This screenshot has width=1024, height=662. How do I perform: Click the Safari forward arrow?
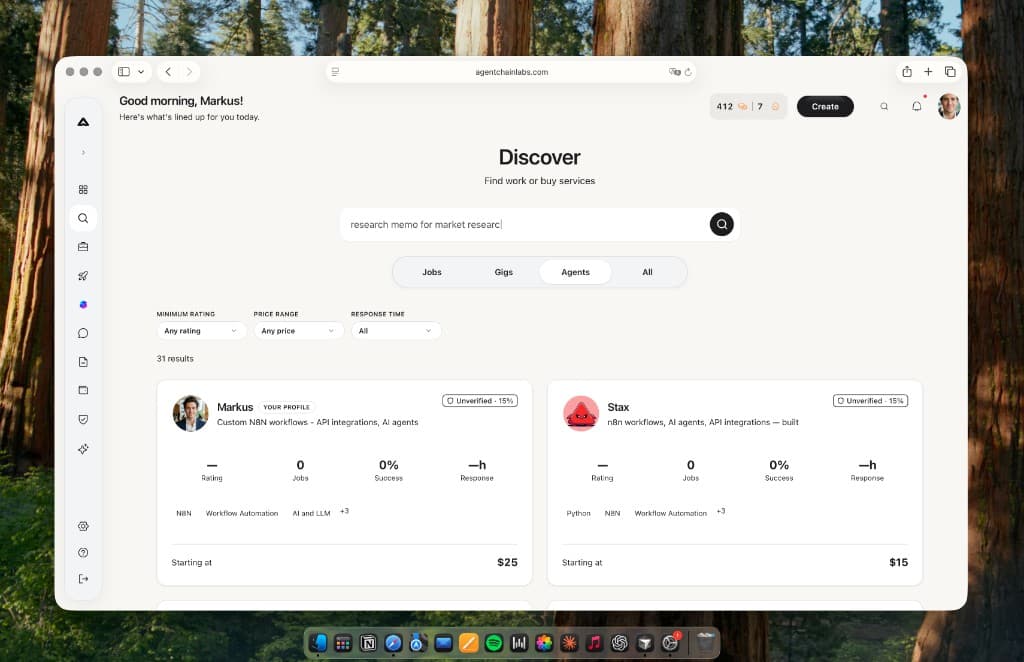click(189, 72)
